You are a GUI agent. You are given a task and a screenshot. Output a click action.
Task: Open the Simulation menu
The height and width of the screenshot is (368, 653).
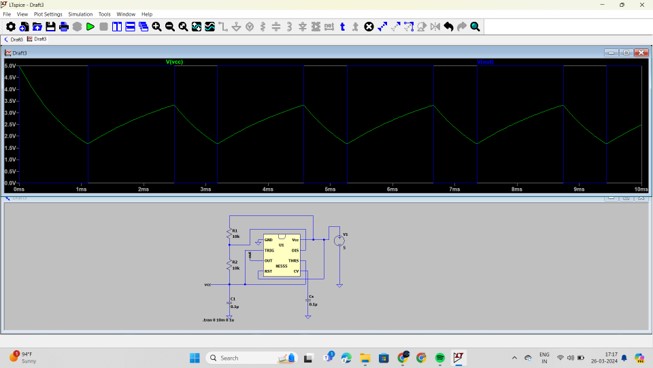pos(80,14)
